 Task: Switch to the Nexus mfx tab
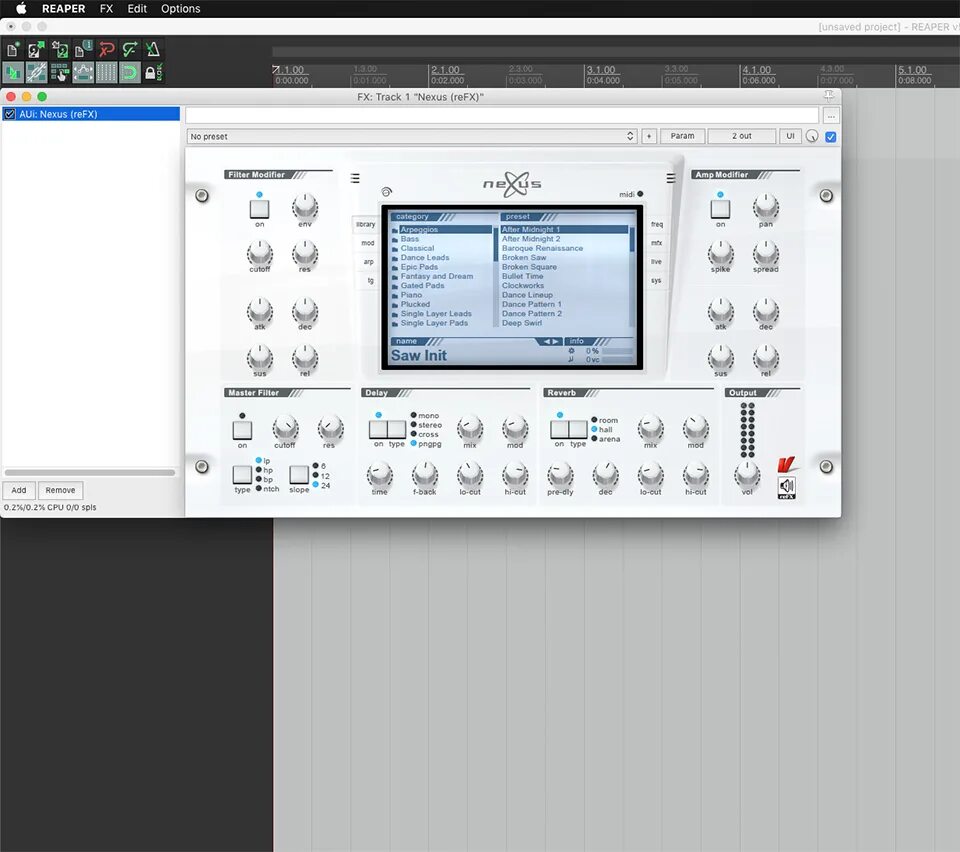click(x=656, y=243)
